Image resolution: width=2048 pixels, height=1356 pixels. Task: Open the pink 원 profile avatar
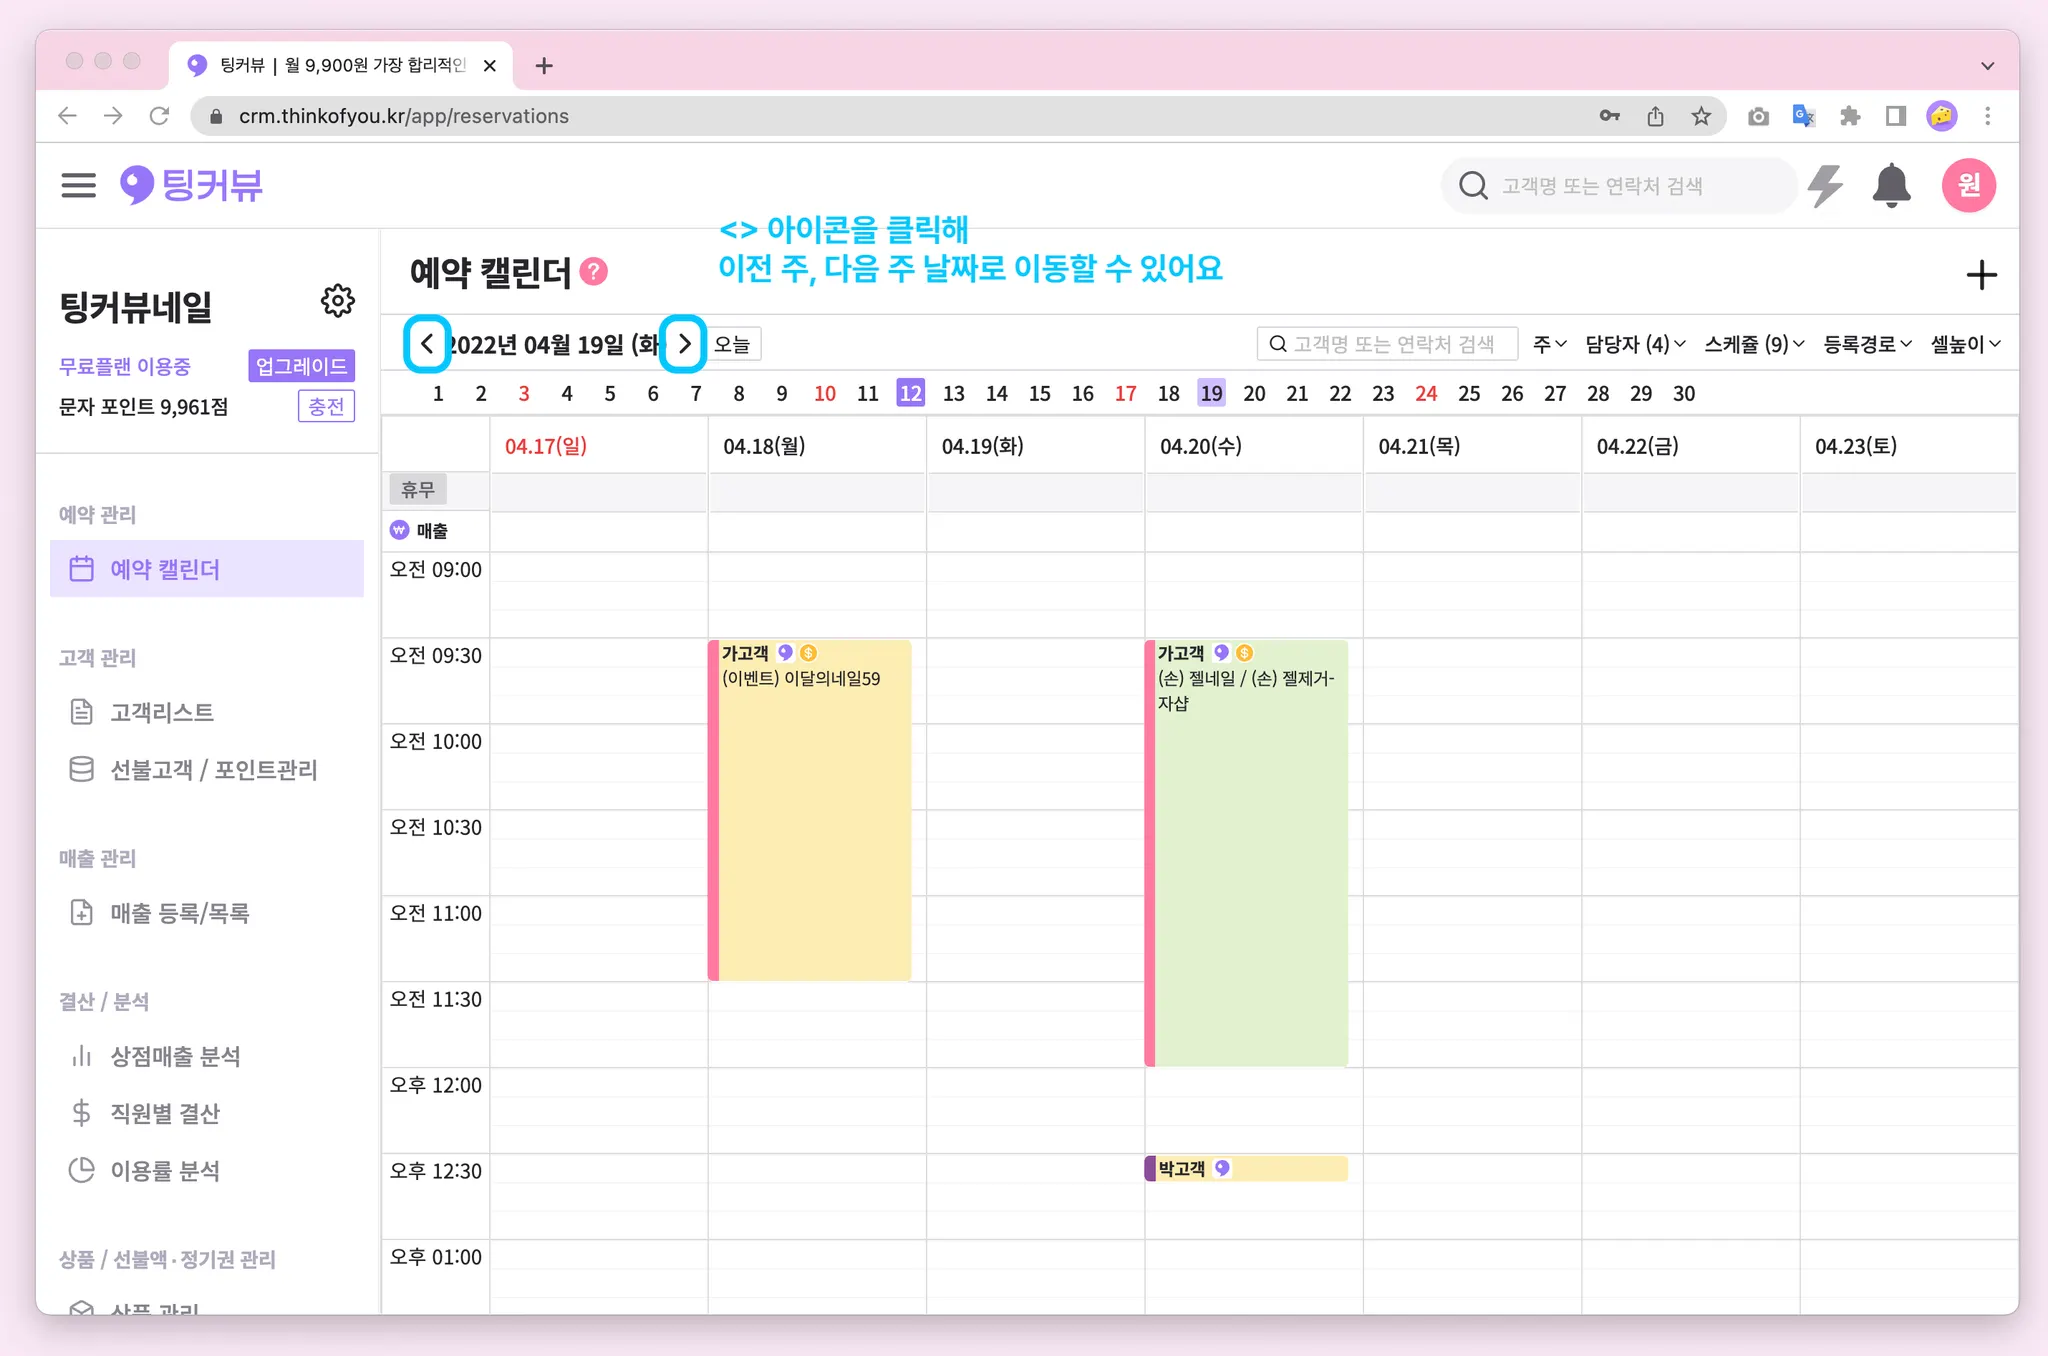(x=1967, y=186)
